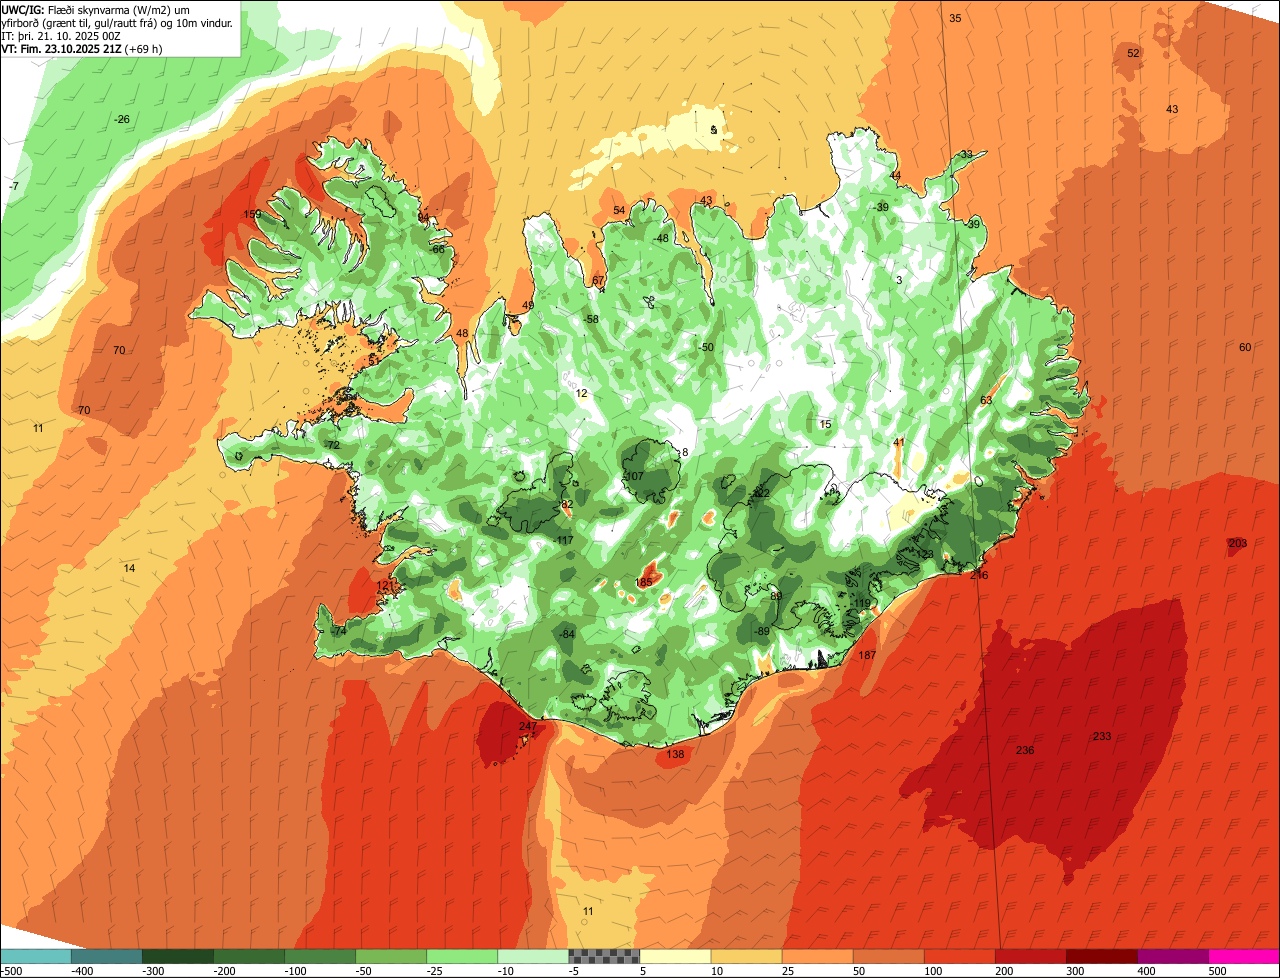Select the -84 value in south Iceland
This screenshot has width=1280, height=978.
point(567,634)
